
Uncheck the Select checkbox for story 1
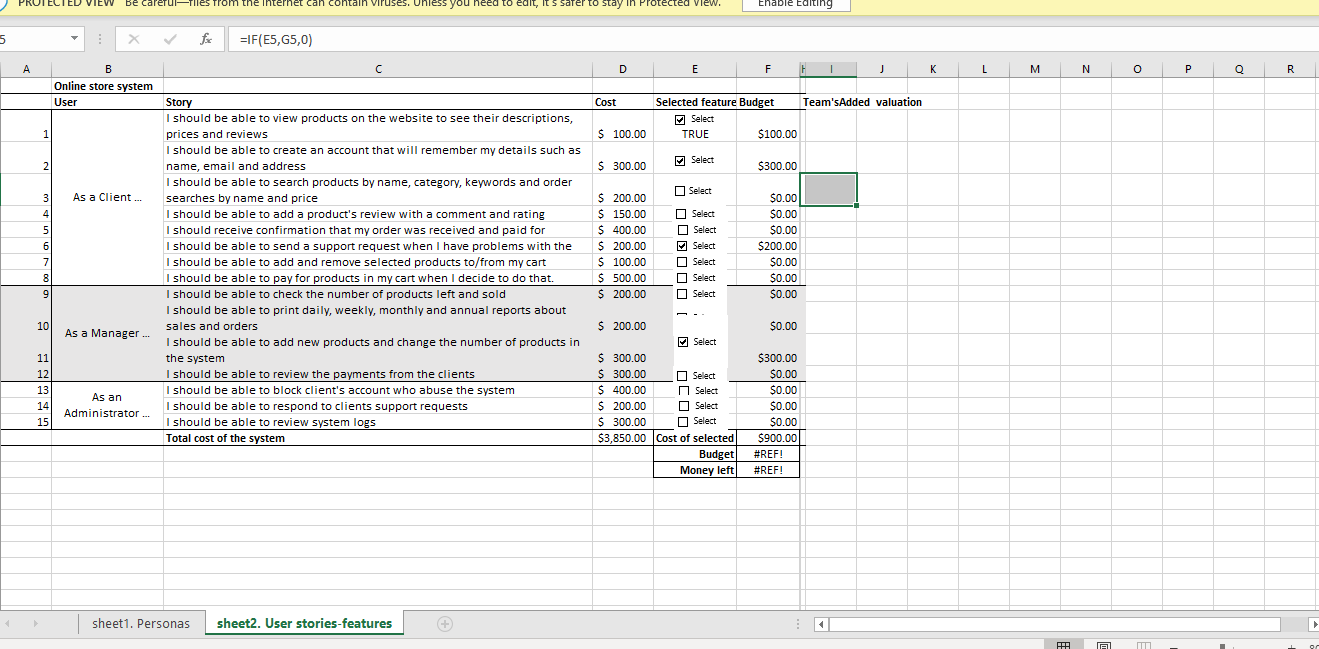(x=681, y=119)
